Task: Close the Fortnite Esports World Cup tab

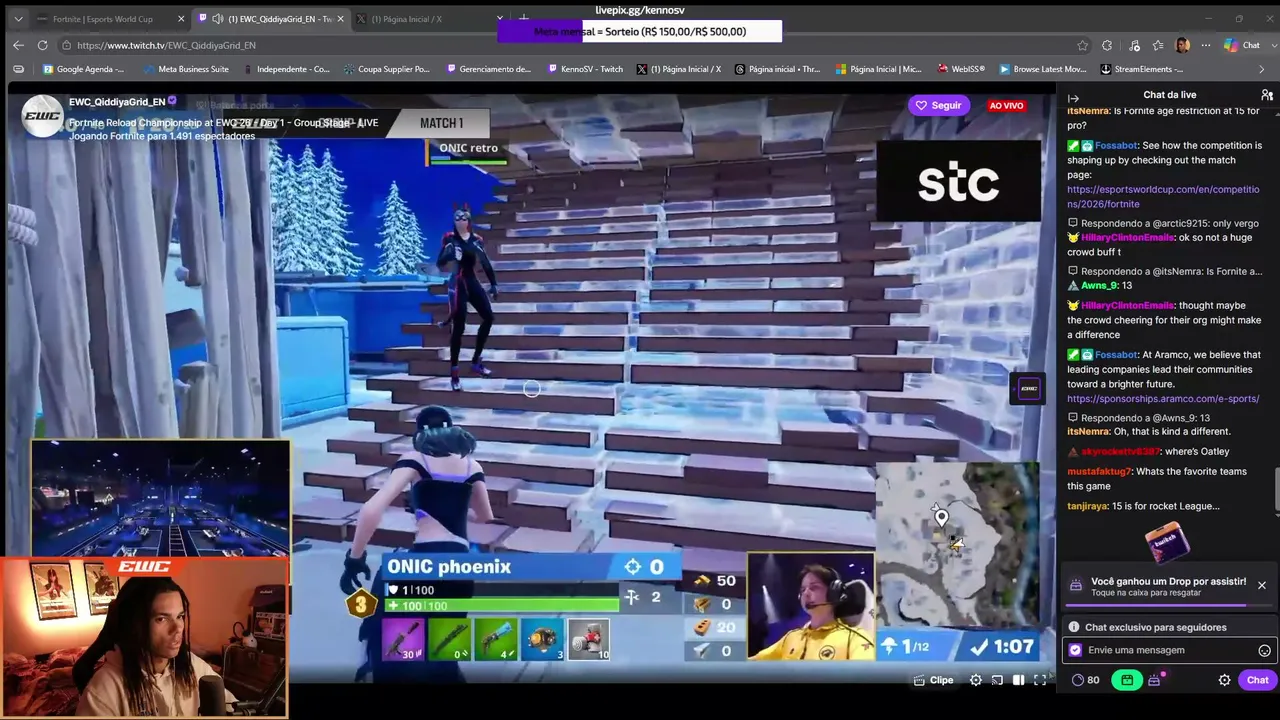Action: pyautogui.click(x=181, y=19)
